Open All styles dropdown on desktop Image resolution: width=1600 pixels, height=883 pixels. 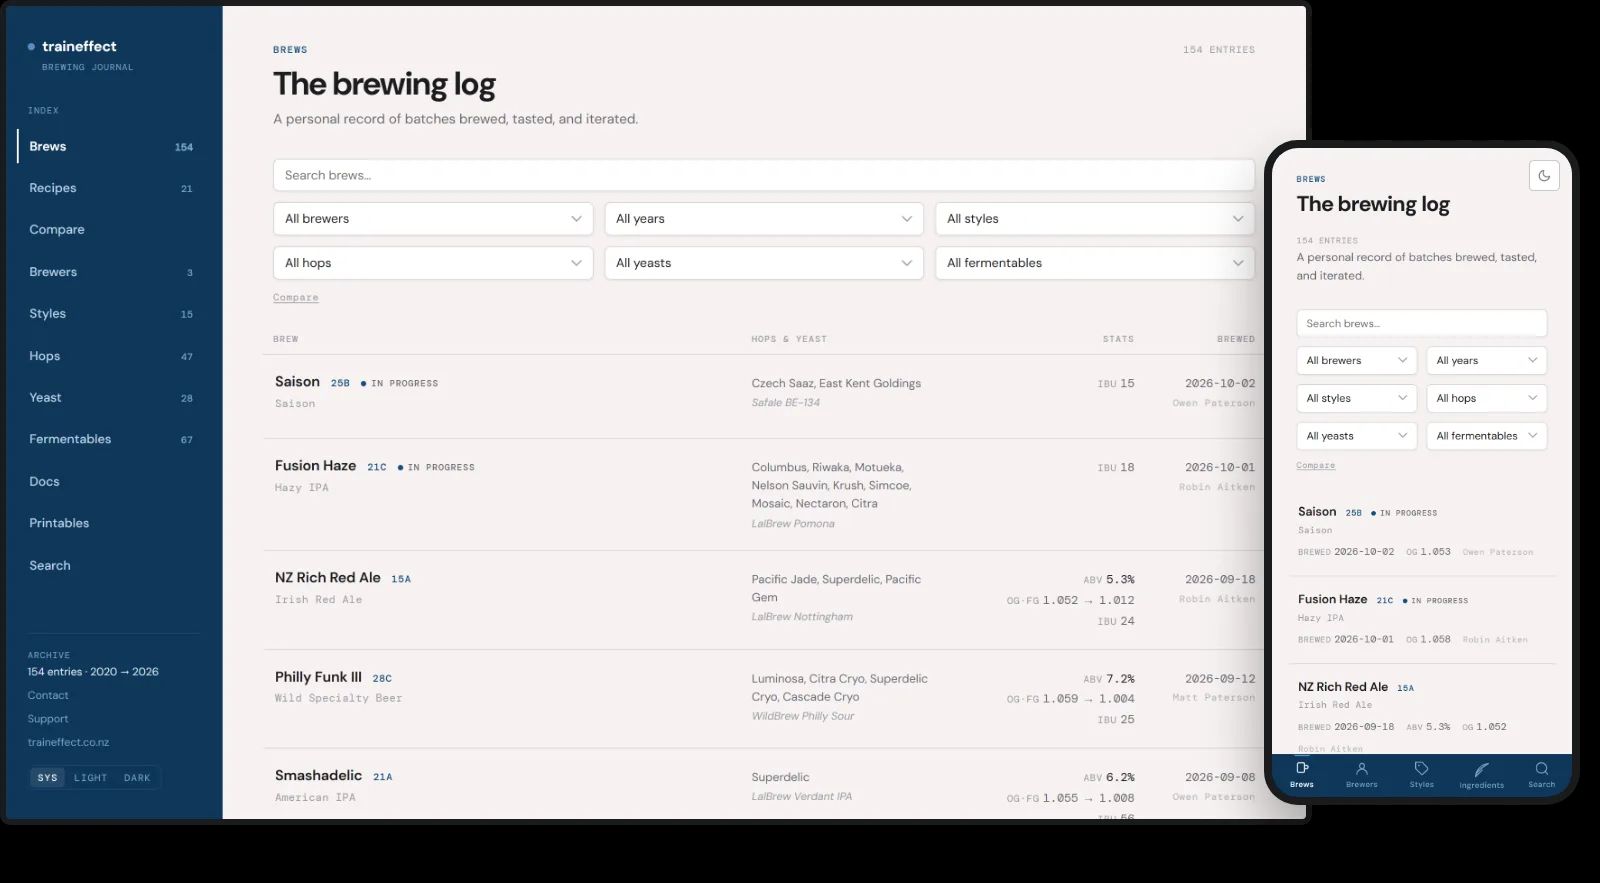pos(1095,219)
